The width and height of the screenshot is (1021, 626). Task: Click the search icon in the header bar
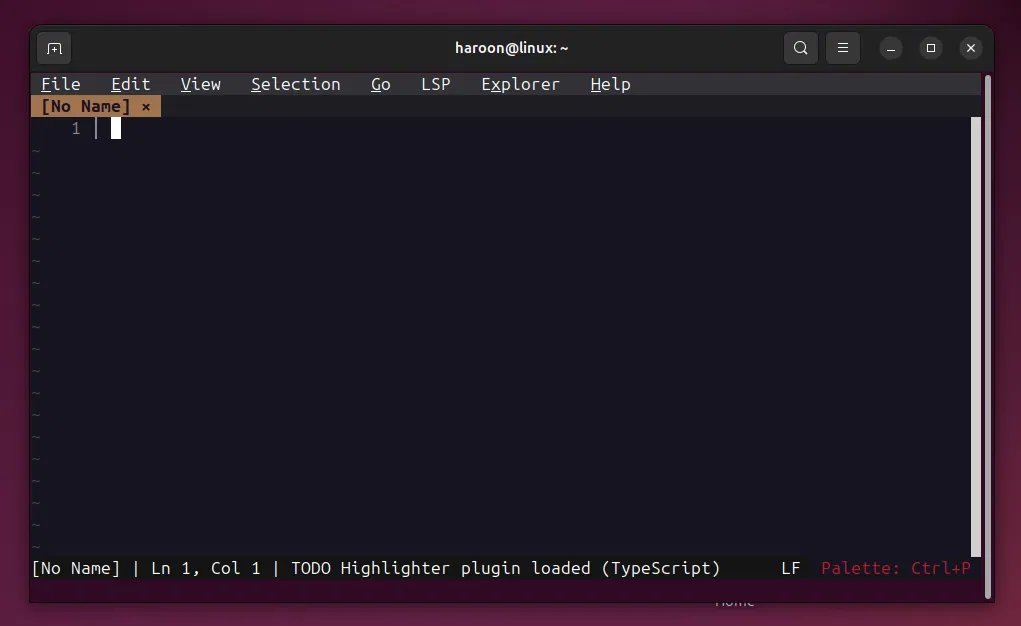pos(800,47)
